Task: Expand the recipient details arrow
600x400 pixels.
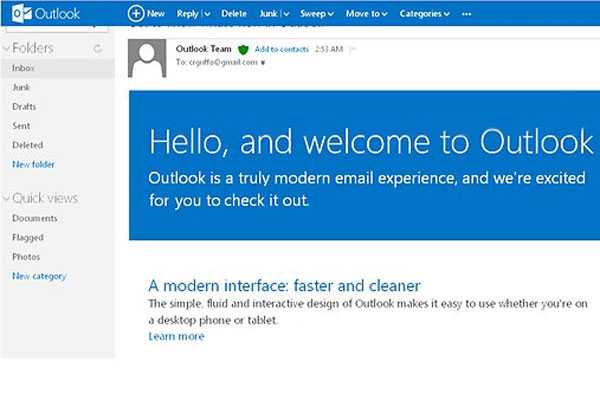Action: [263, 63]
